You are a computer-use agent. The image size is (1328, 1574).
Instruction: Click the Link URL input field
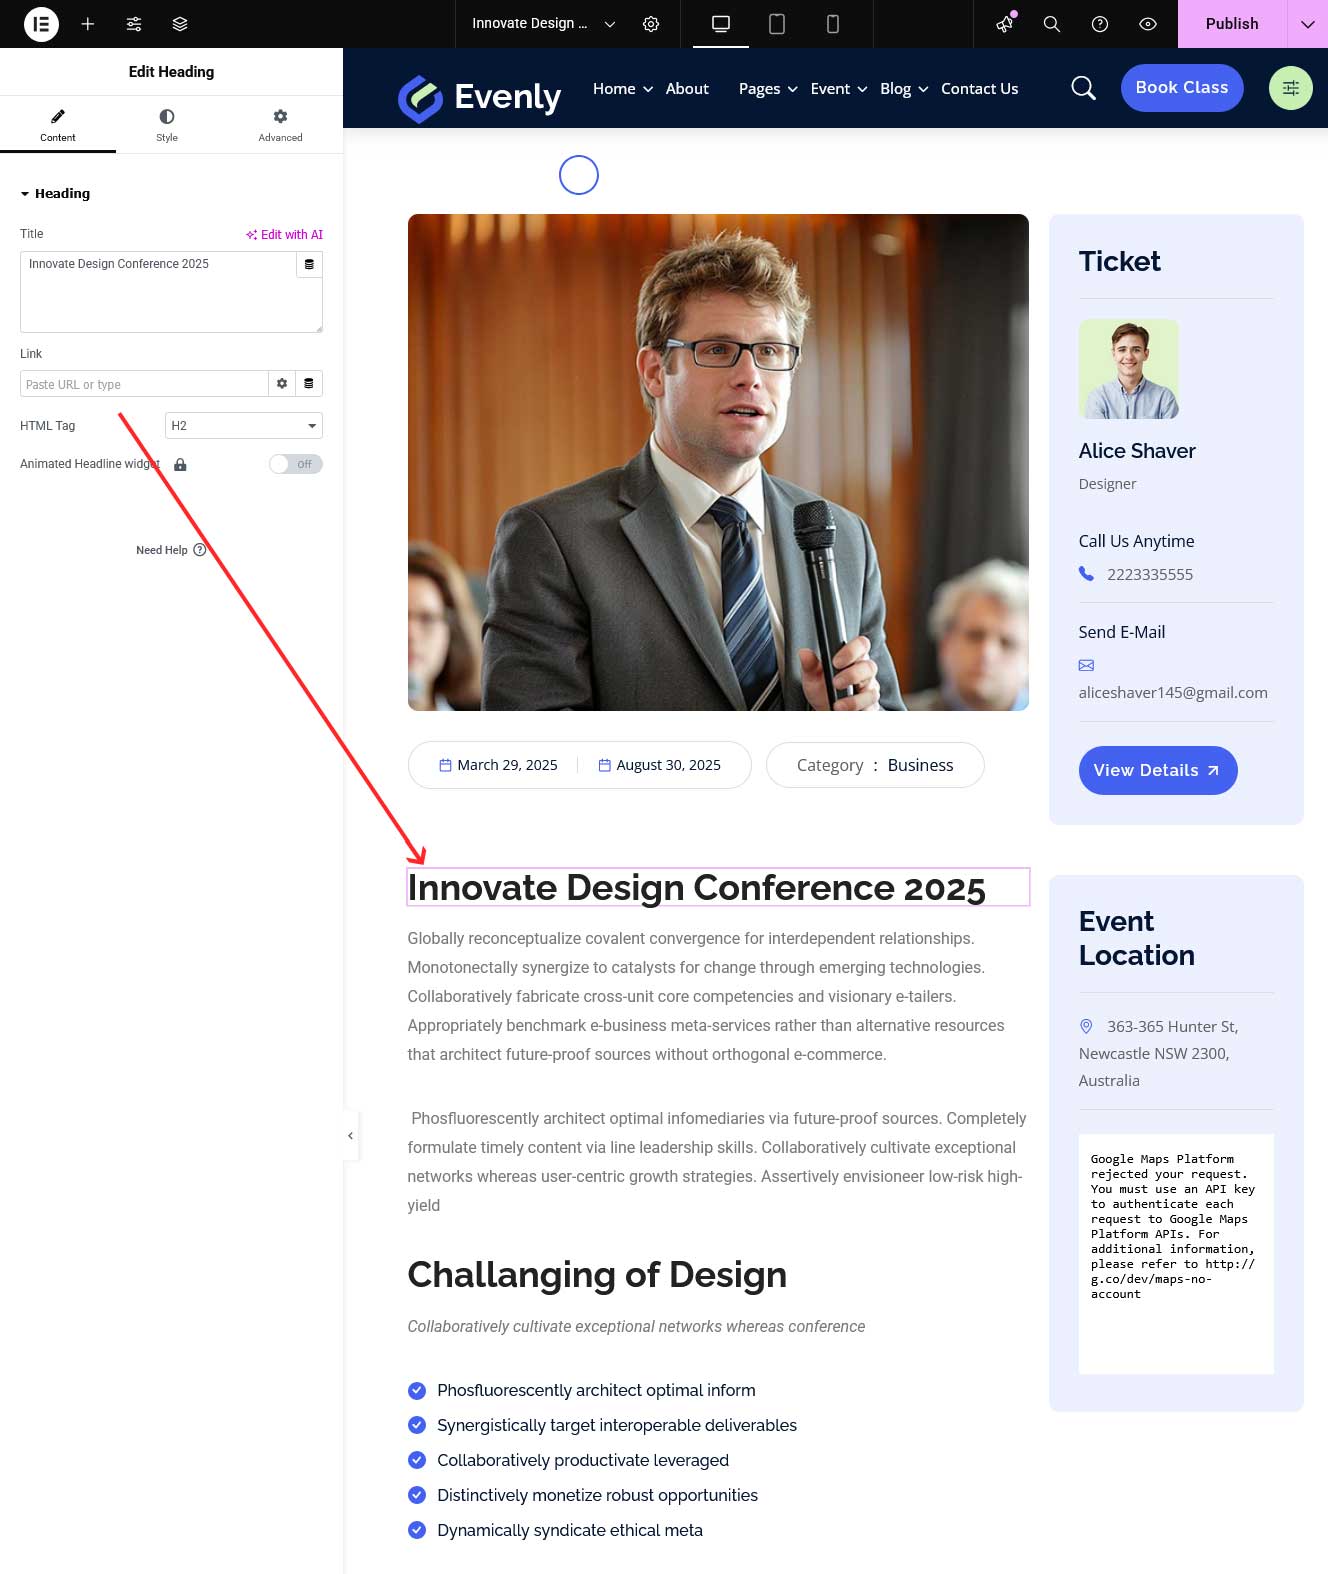[x=144, y=384]
